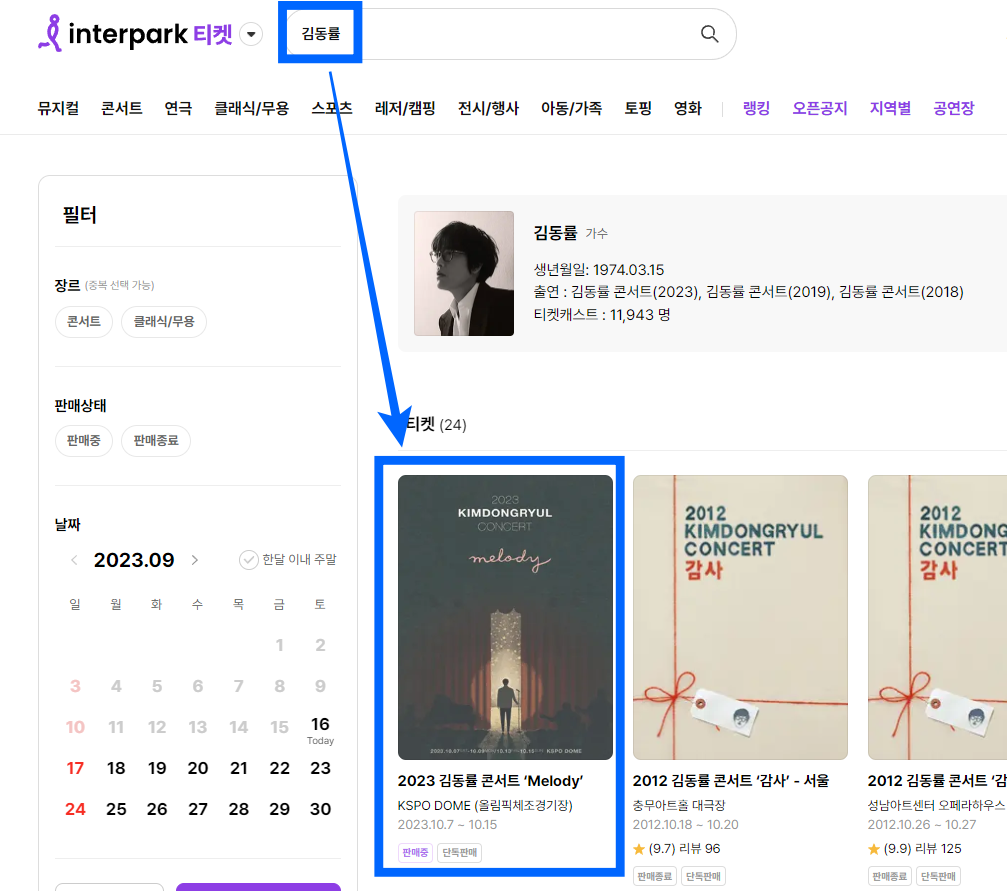1007x891 pixels.
Task: Select September 20 in the calendar
Action: [x=198, y=768]
